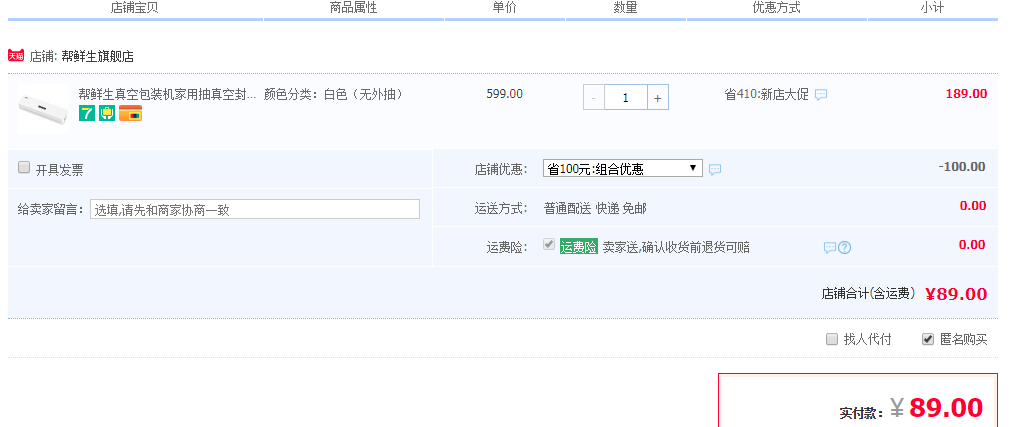Click the 卖家送,确认收货前退货可赔 description
The width and height of the screenshot is (1013, 427).
[x=676, y=247]
